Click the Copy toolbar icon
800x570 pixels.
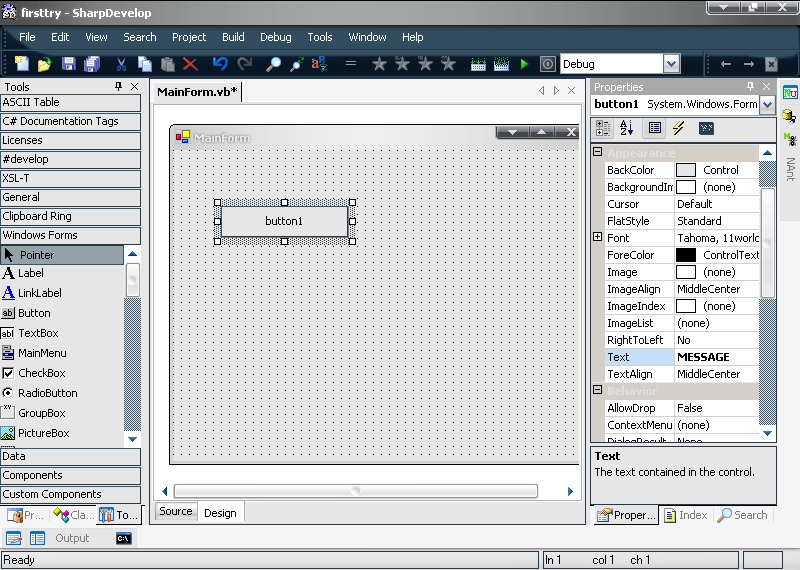[x=145, y=64]
